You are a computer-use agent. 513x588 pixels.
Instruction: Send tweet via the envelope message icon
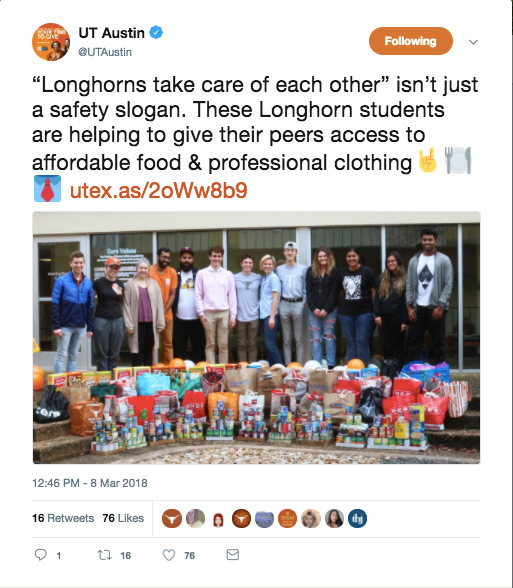pos(232,555)
